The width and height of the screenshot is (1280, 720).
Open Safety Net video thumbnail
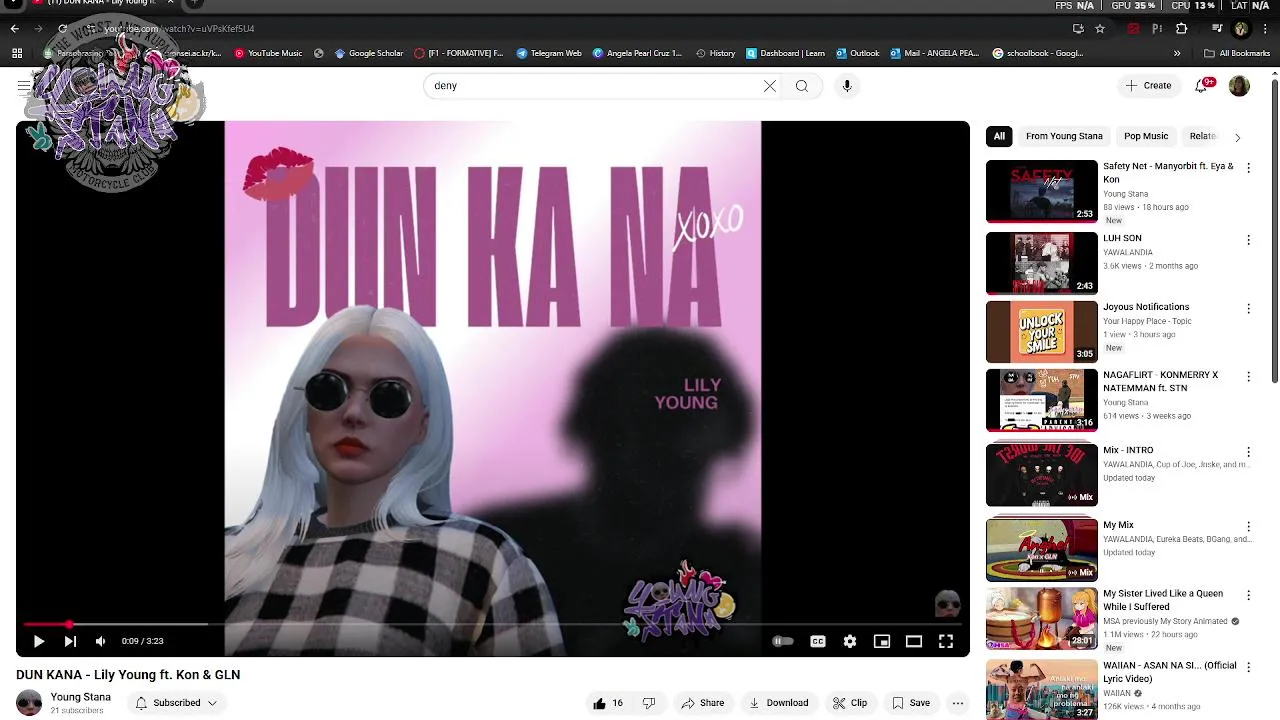pos(1042,191)
